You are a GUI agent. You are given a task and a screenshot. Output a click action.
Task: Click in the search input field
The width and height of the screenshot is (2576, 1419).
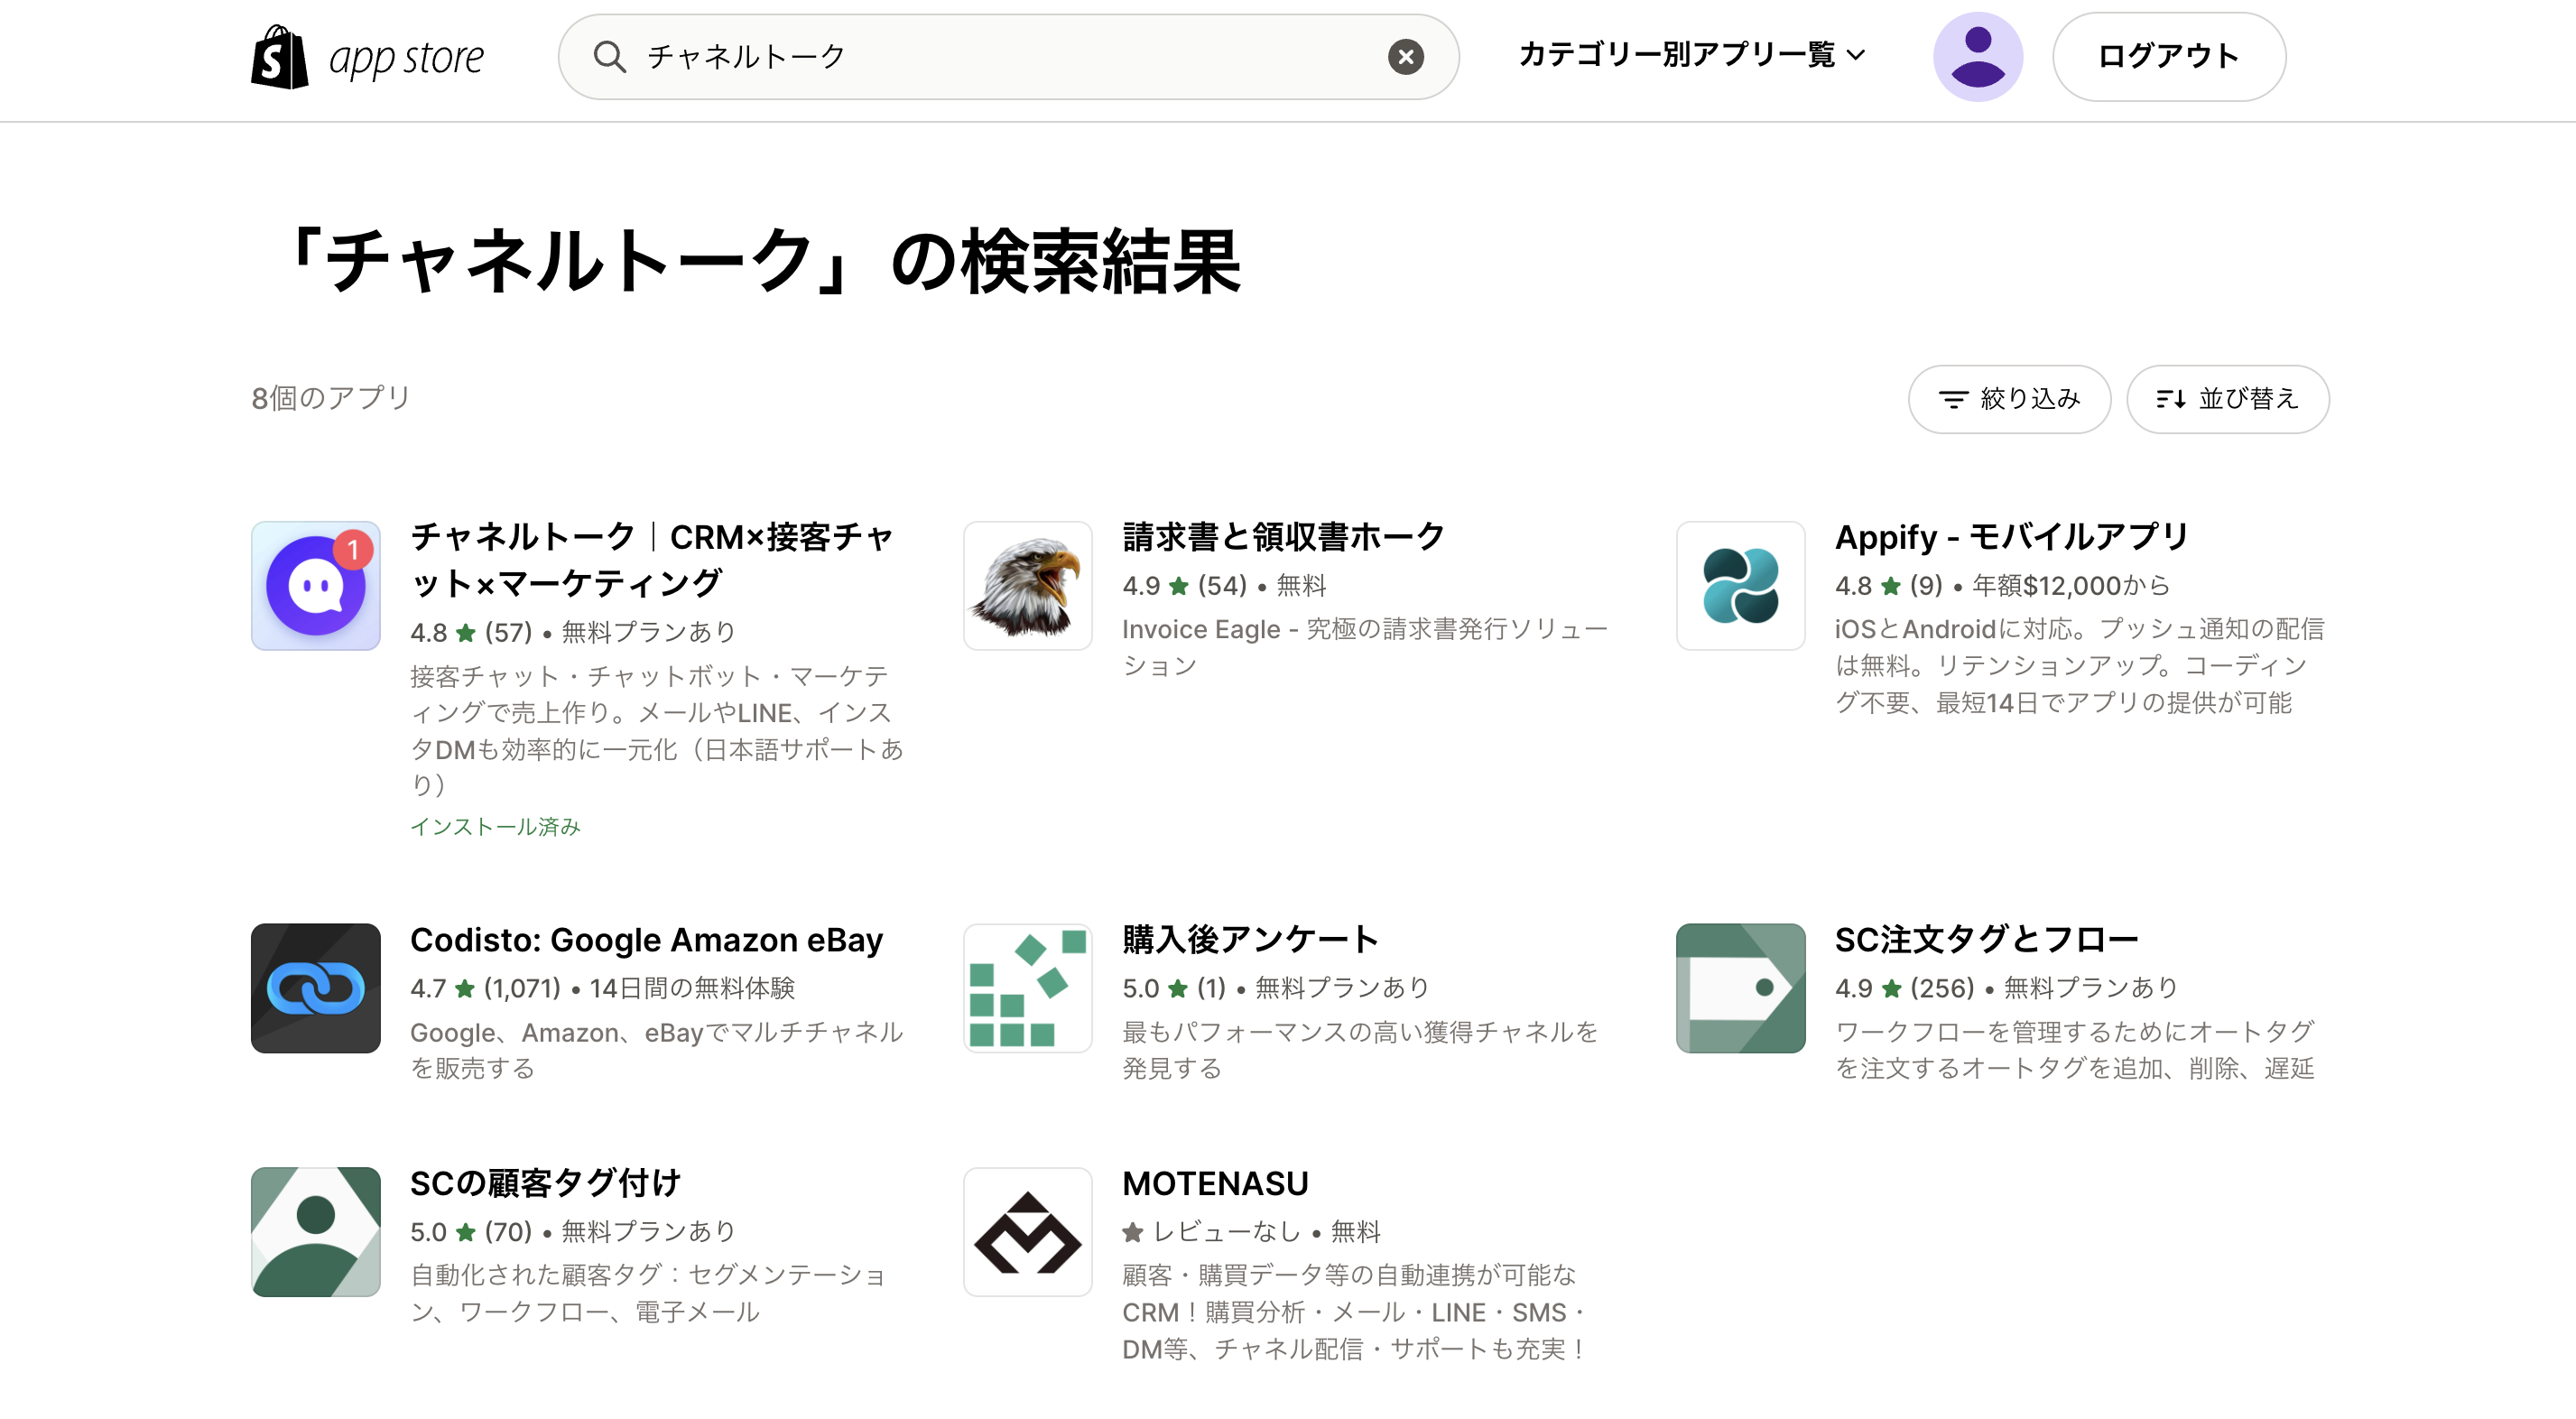click(1000, 57)
